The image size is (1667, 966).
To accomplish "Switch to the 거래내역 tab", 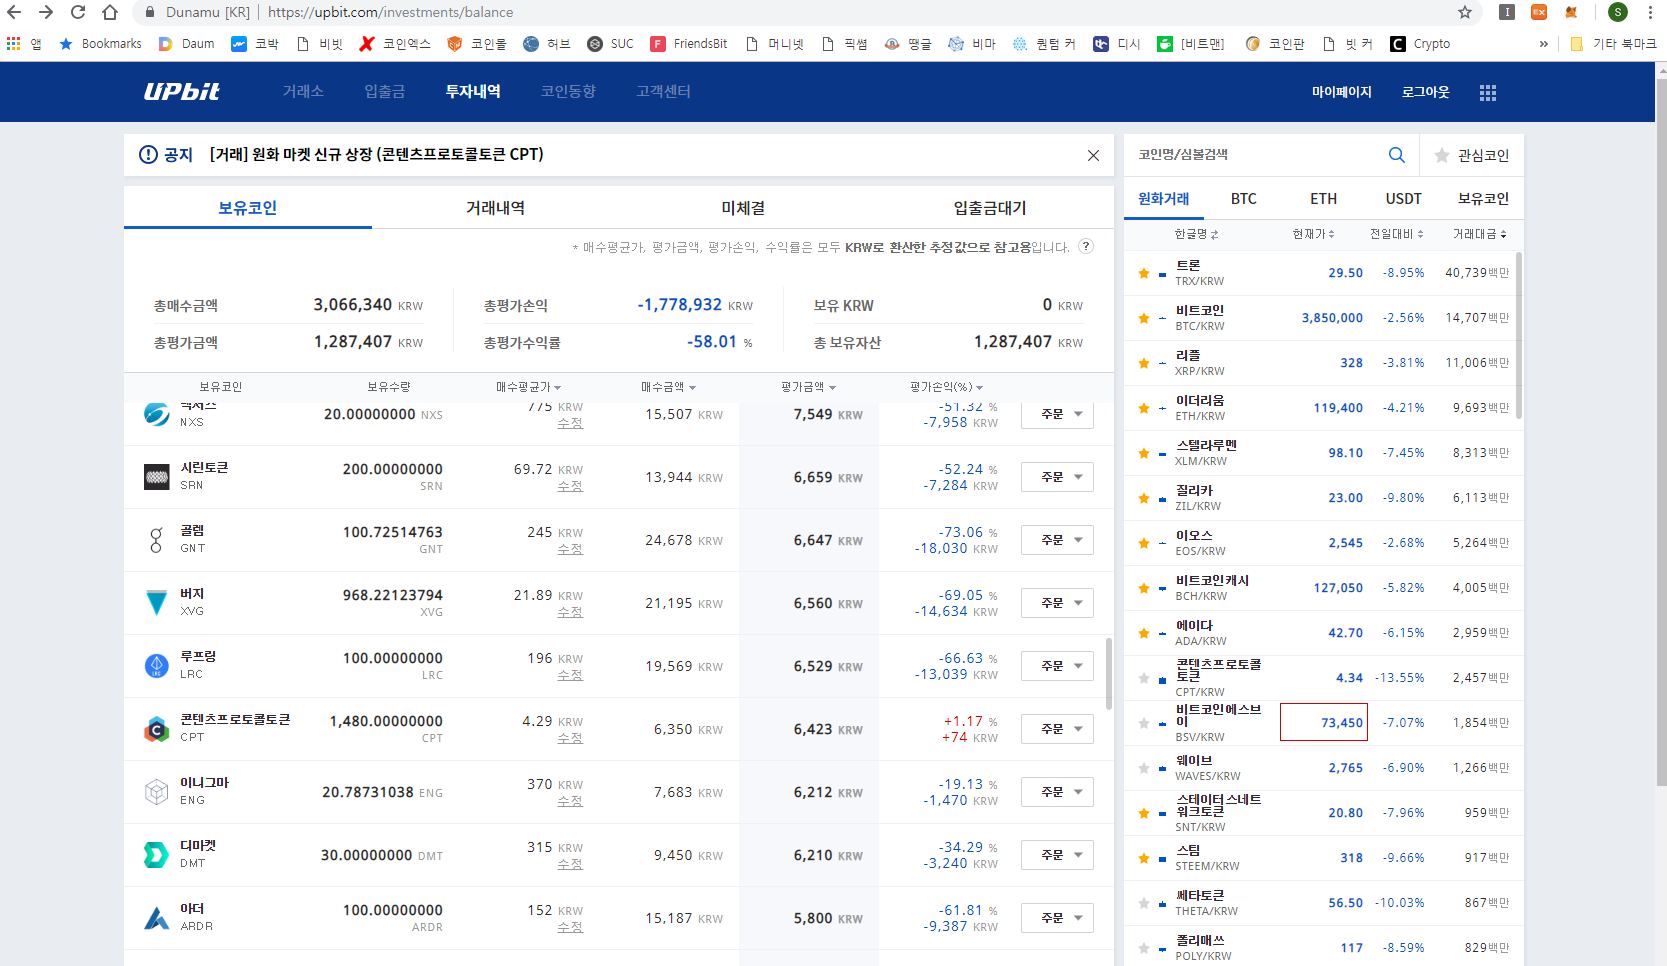I will point(495,208).
